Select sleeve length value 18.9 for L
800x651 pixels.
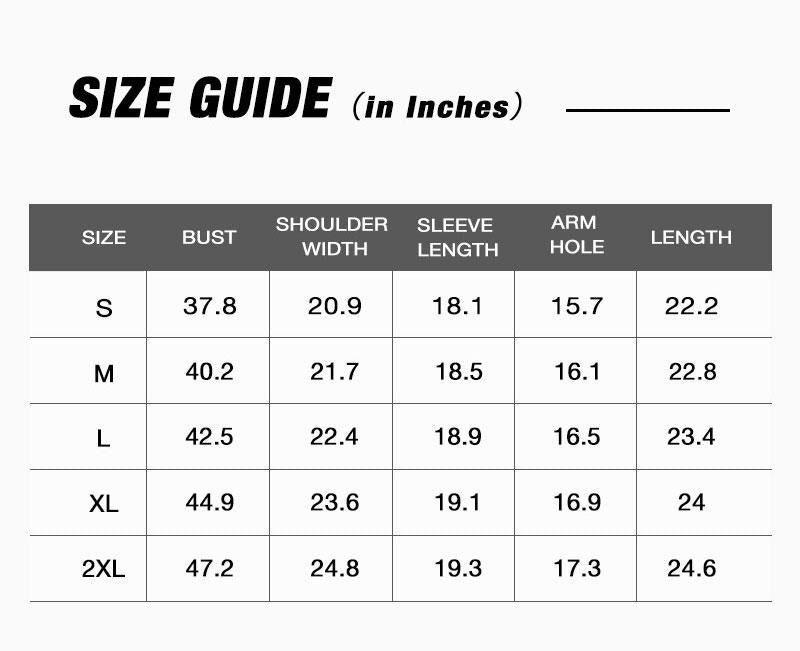pyautogui.click(x=458, y=437)
